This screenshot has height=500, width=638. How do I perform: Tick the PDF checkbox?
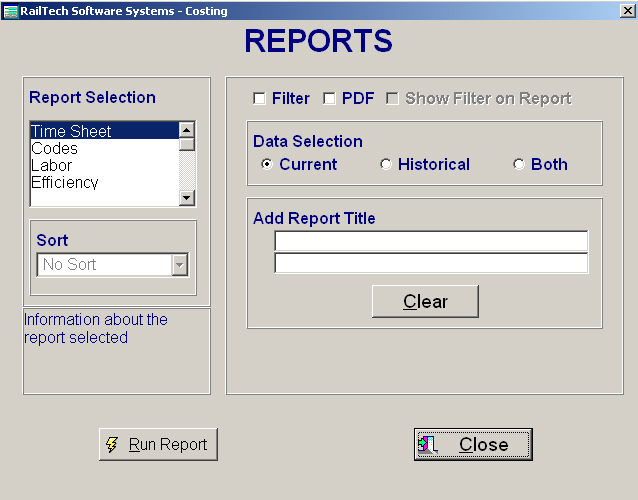click(329, 99)
